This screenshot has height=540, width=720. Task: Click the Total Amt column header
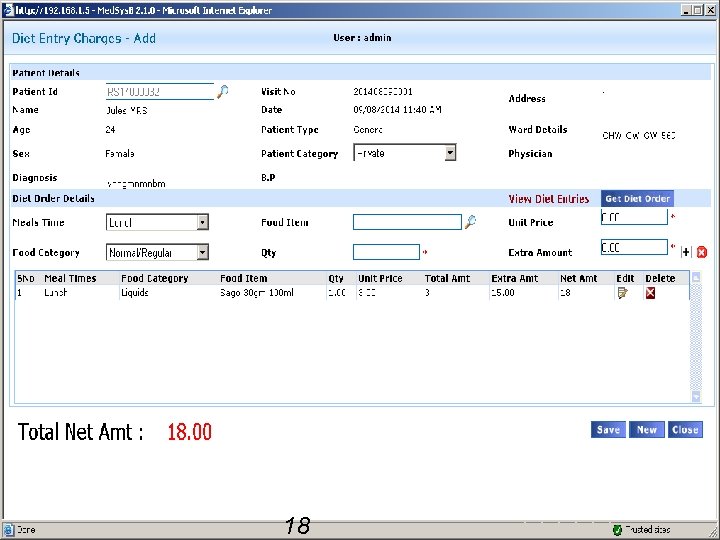click(447, 278)
